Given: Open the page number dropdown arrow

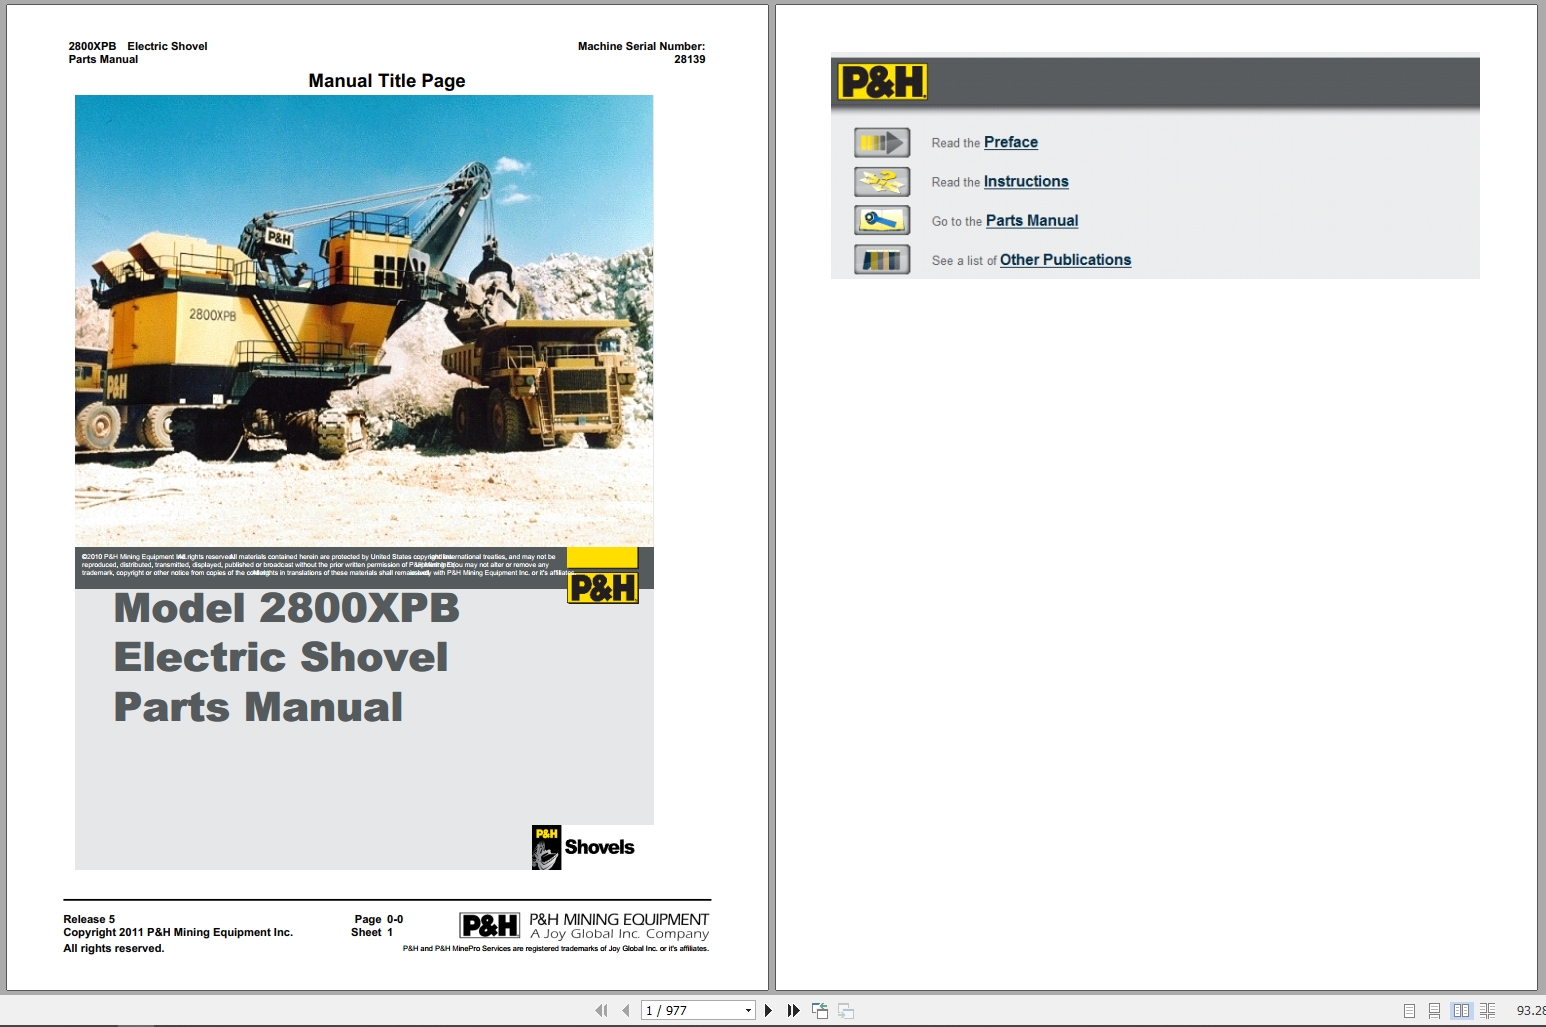Looking at the screenshot, I should click(x=748, y=1010).
